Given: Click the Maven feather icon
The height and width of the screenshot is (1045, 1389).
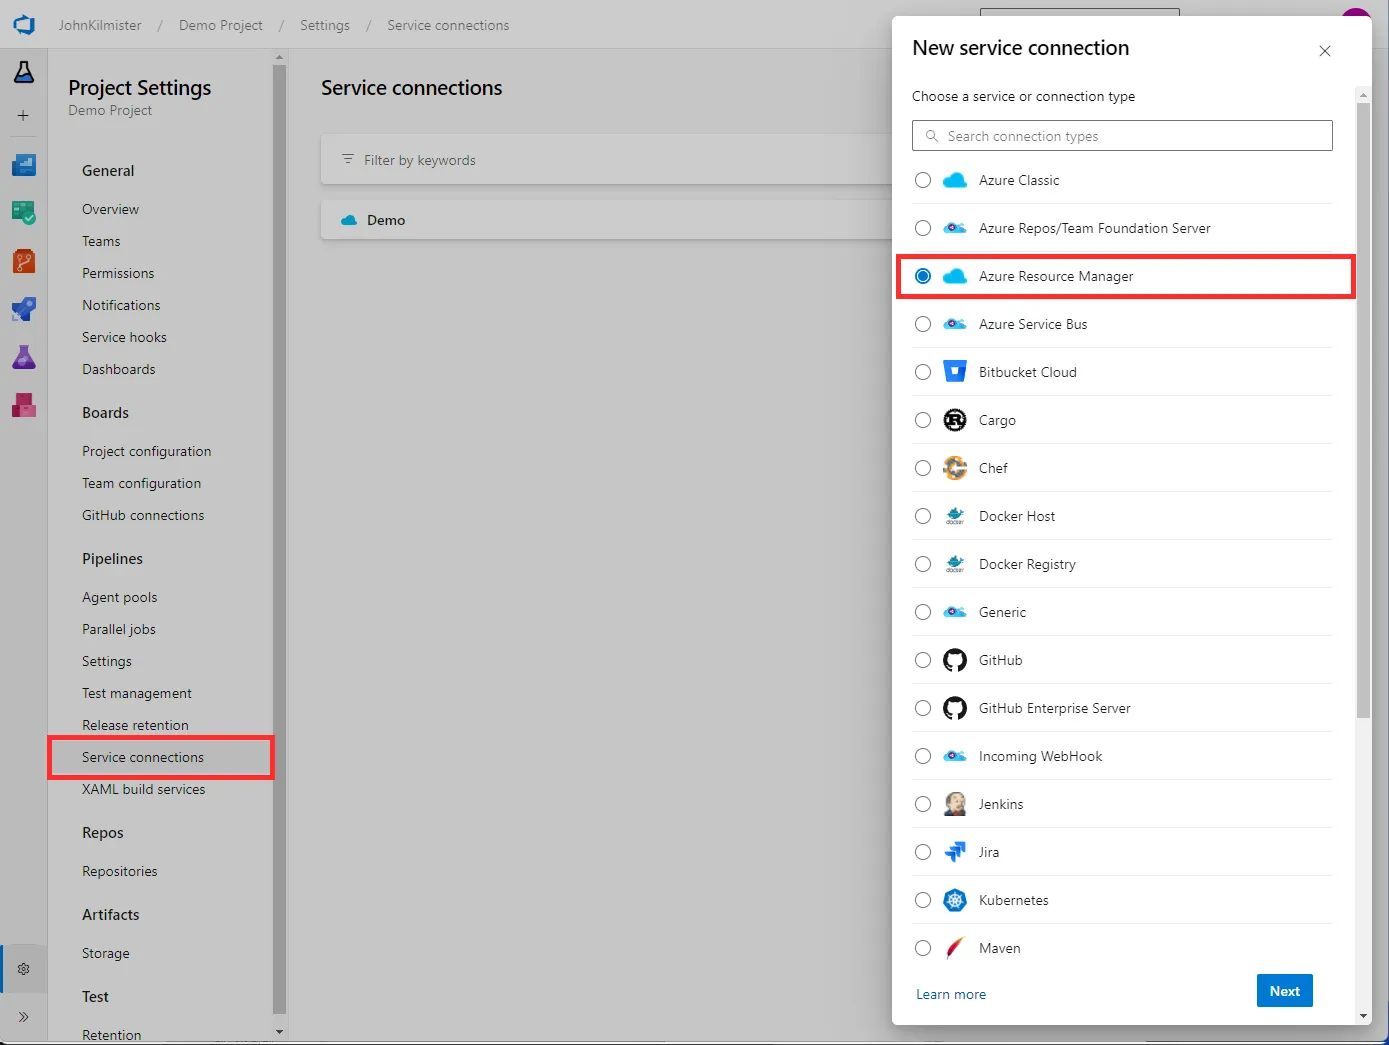Looking at the screenshot, I should 955,948.
